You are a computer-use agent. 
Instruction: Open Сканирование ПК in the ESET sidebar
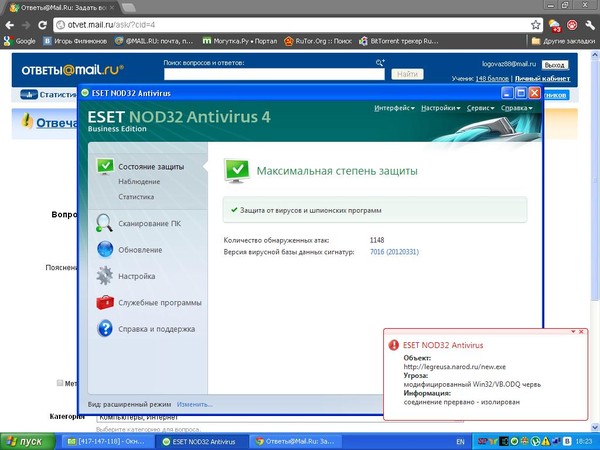point(139,223)
